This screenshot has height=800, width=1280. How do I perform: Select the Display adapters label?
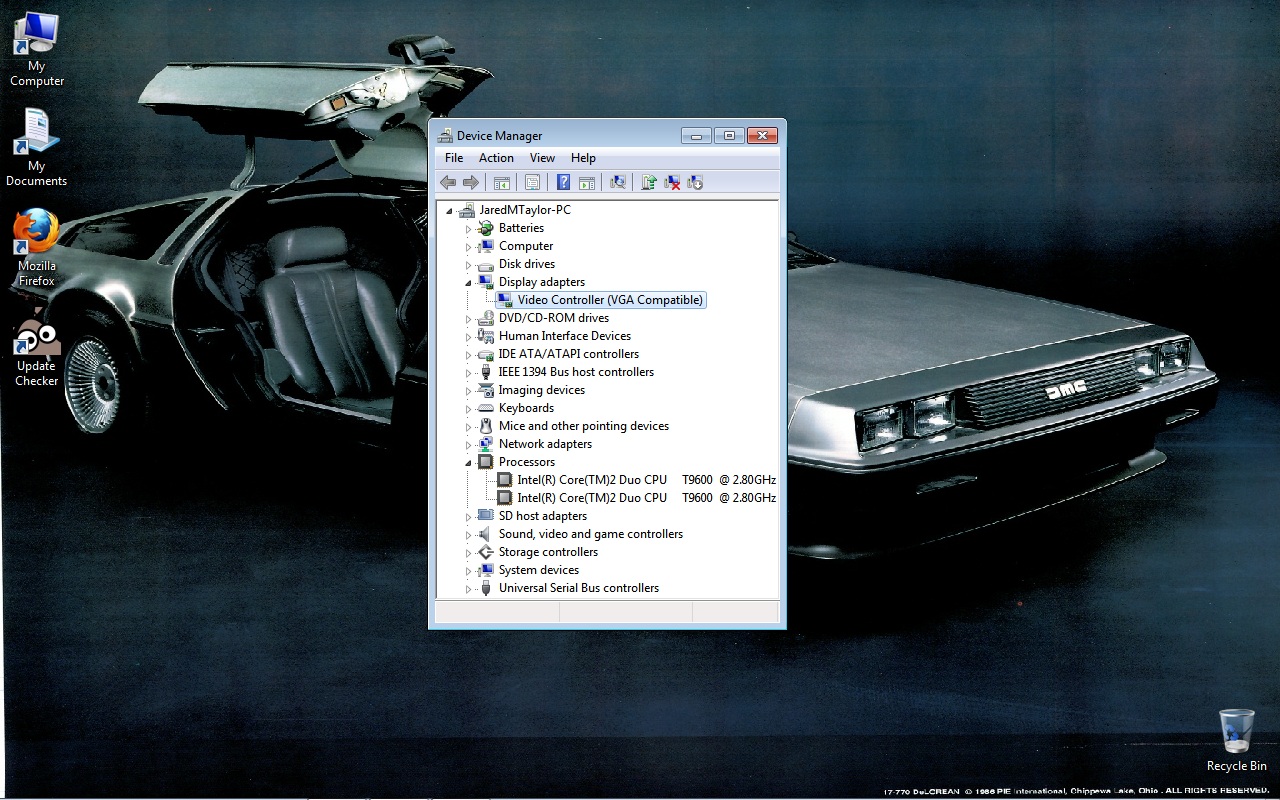[x=542, y=282]
